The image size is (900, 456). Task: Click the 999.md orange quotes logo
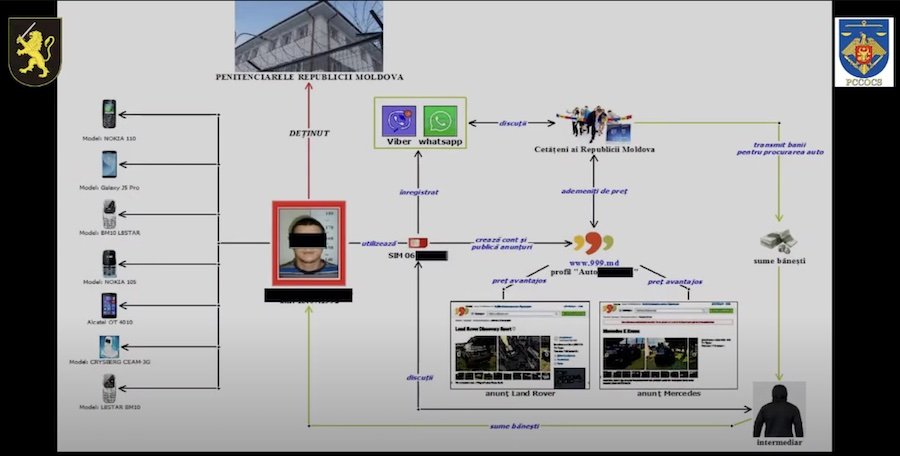[594, 243]
